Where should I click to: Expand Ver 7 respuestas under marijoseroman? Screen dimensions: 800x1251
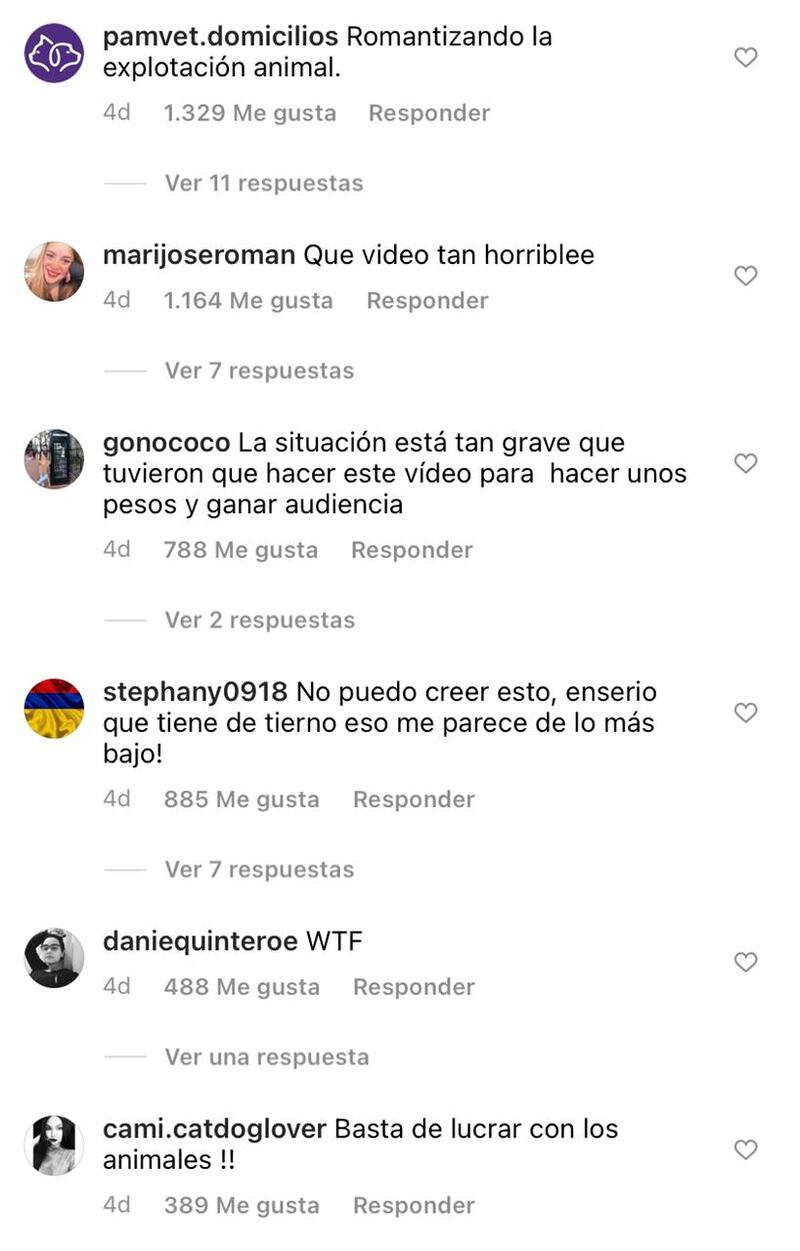pos(260,371)
